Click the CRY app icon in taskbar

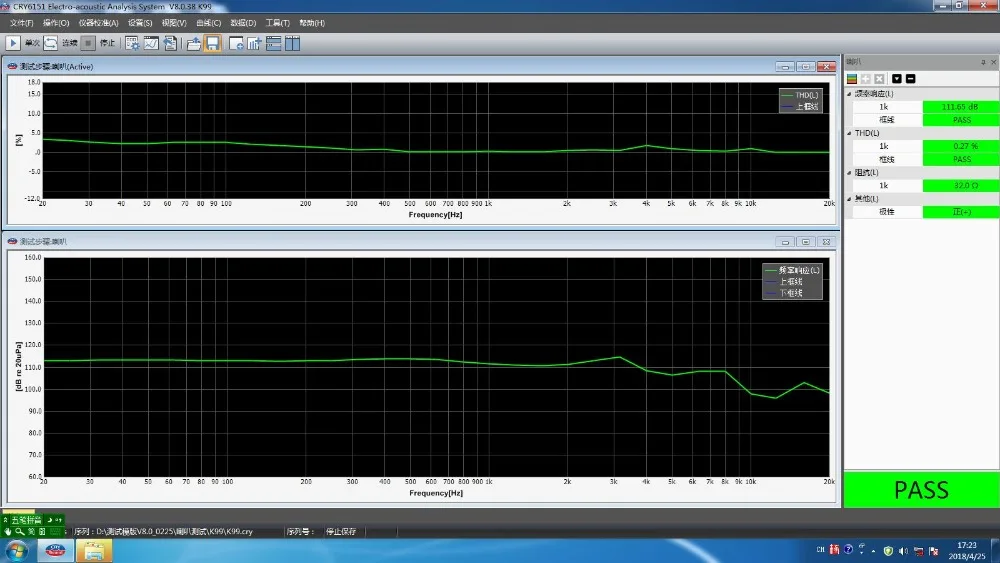pyautogui.click(x=55, y=551)
